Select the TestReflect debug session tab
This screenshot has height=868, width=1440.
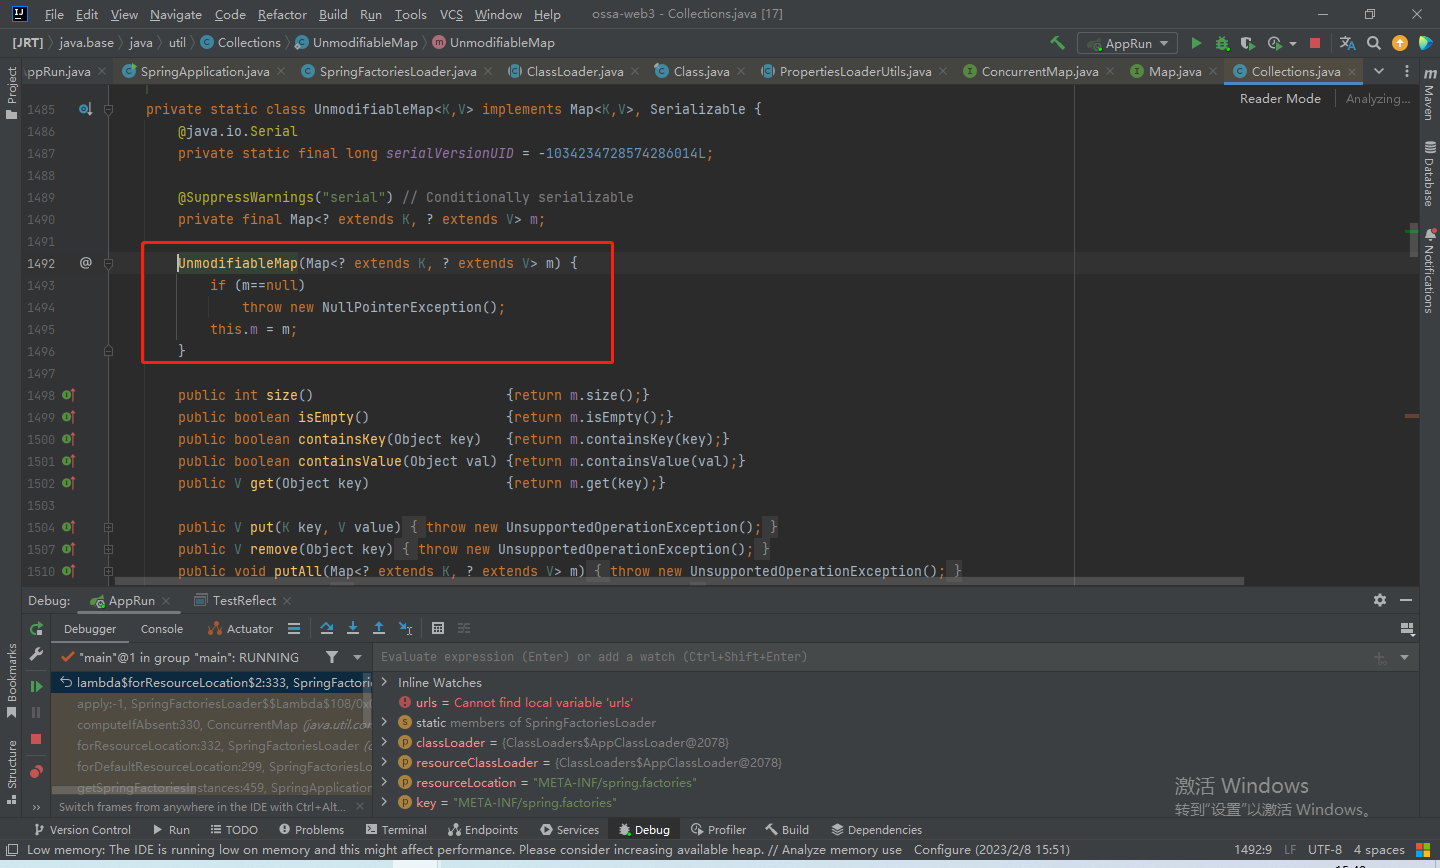(x=244, y=600)
